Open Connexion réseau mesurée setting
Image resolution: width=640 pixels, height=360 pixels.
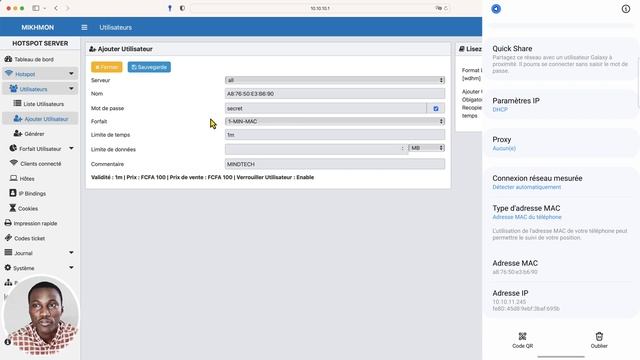560,182
